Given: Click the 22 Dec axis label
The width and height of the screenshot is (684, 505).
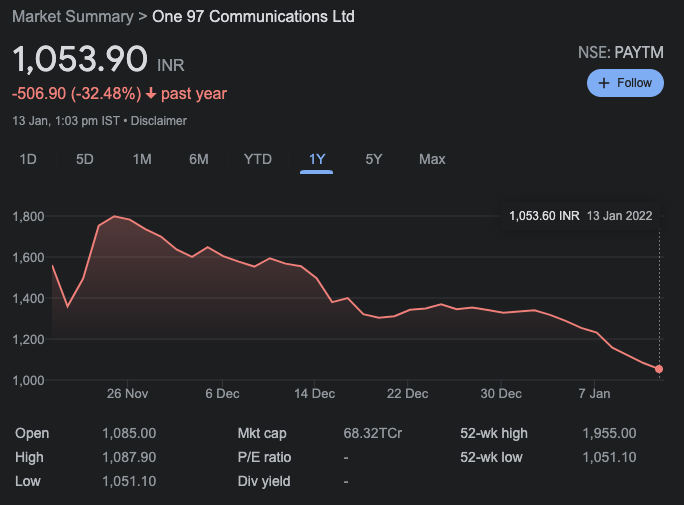Looking at the screenshot, I should 407,394.
